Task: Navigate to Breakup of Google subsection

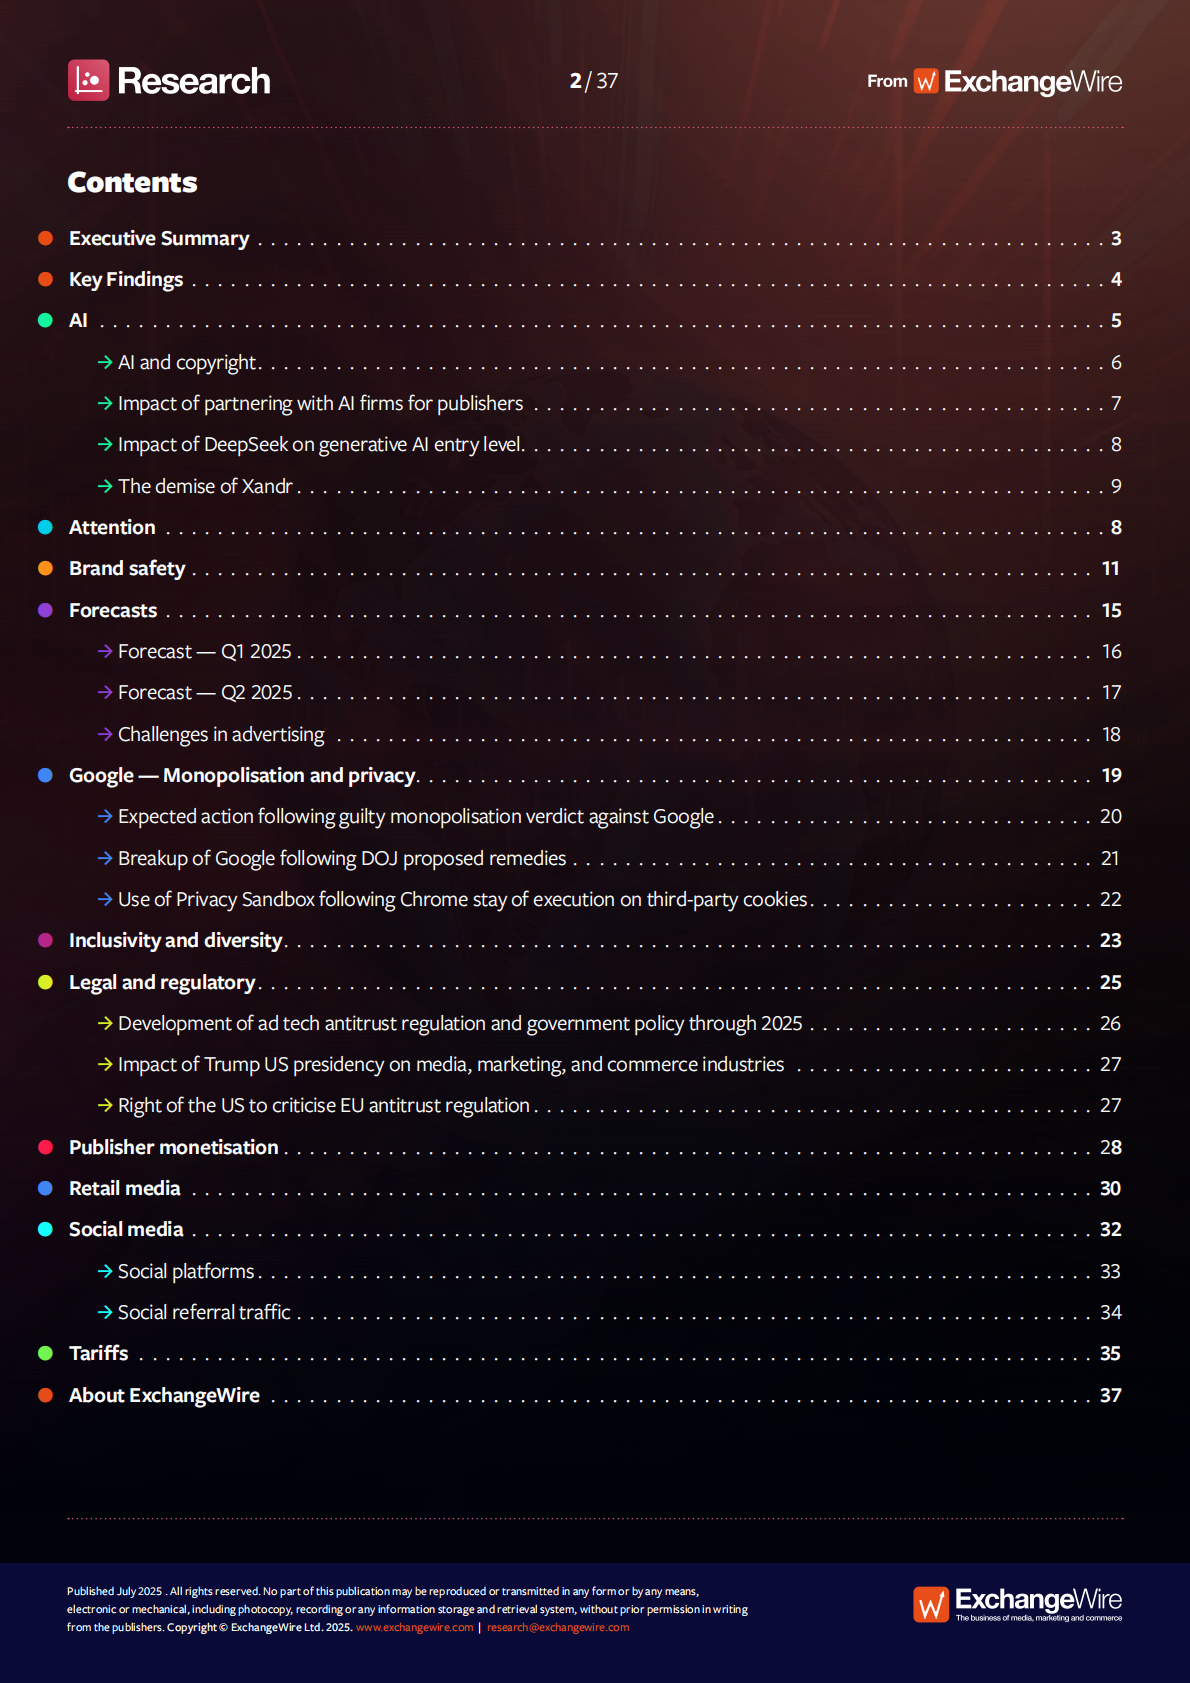Action: [342, 859]
